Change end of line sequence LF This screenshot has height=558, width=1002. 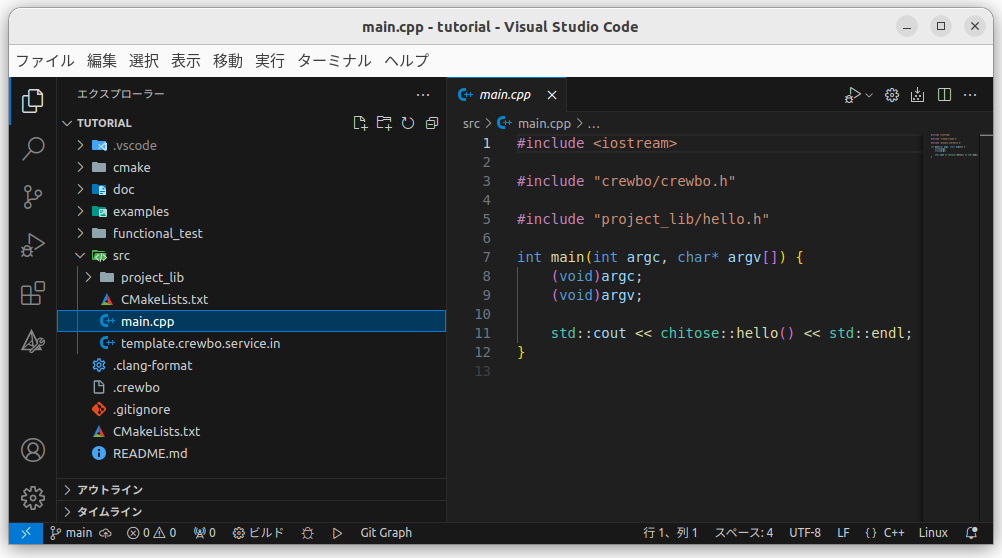click(x=844, y=533)
